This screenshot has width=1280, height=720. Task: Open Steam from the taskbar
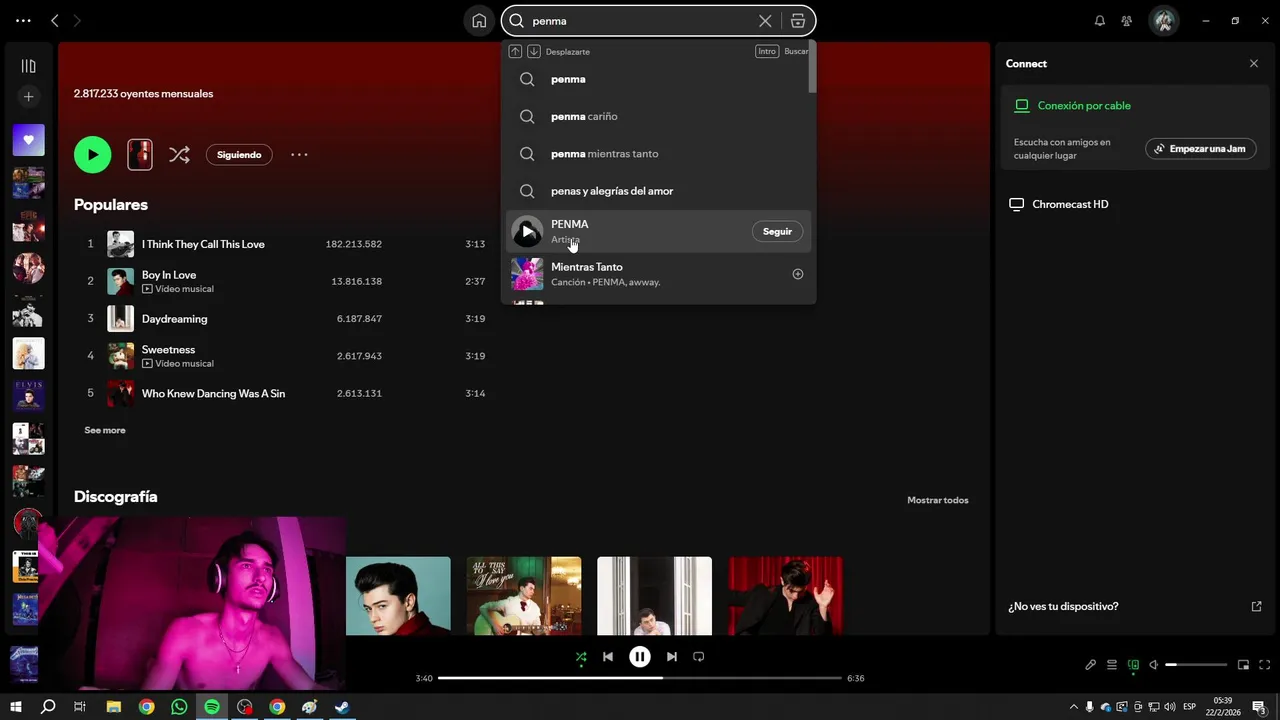[342, 707]
